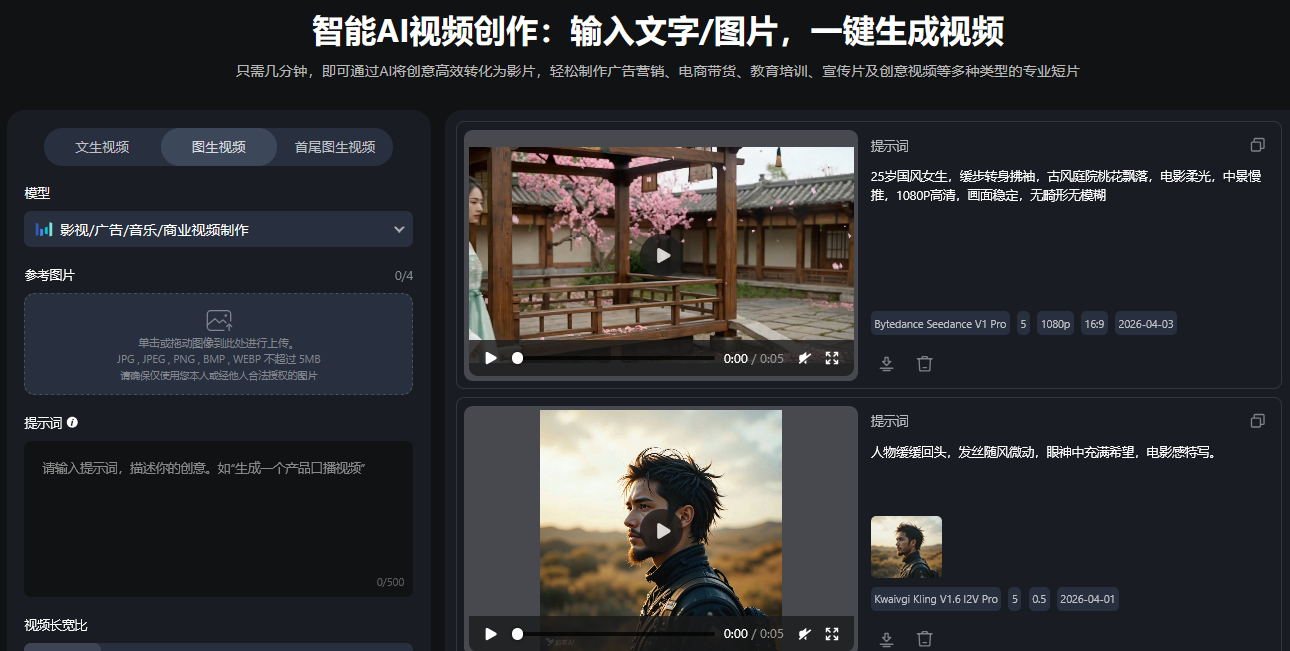1290x651 pixels.
Task: Select the 图生视频 tab
Action: 218,147
